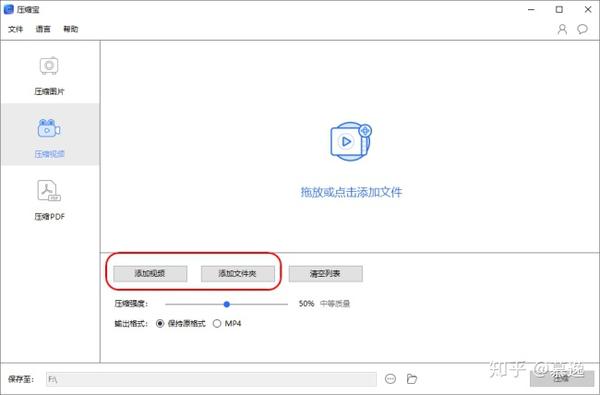The width and height of the screenshot is (600, 395).
Task: Click the 压缩PDF label in the sidebar
Action: pyautogui.click(x=49, y=217)
